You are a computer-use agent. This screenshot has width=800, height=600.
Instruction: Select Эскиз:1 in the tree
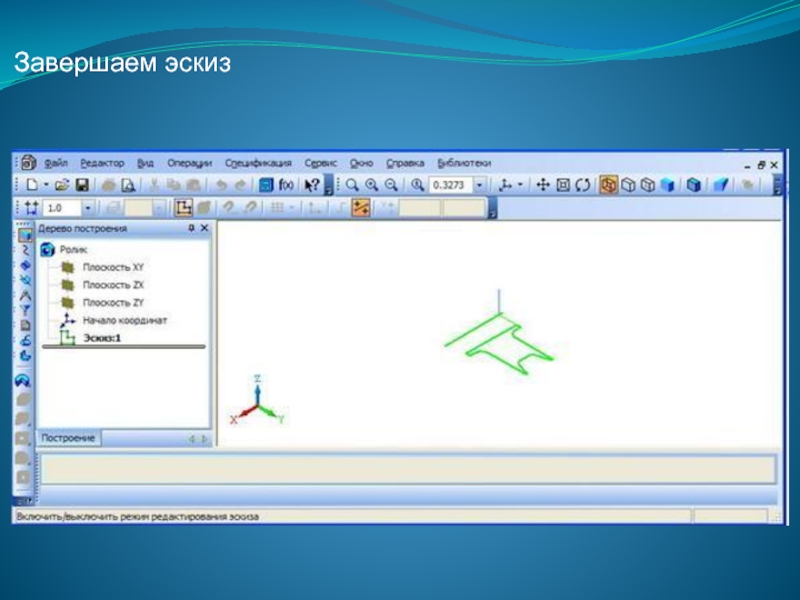point(102,338)
